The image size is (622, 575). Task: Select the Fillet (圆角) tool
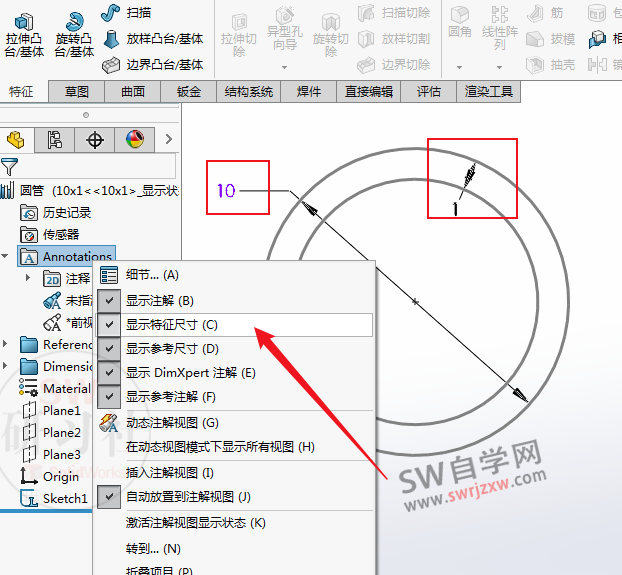(460, 22)
